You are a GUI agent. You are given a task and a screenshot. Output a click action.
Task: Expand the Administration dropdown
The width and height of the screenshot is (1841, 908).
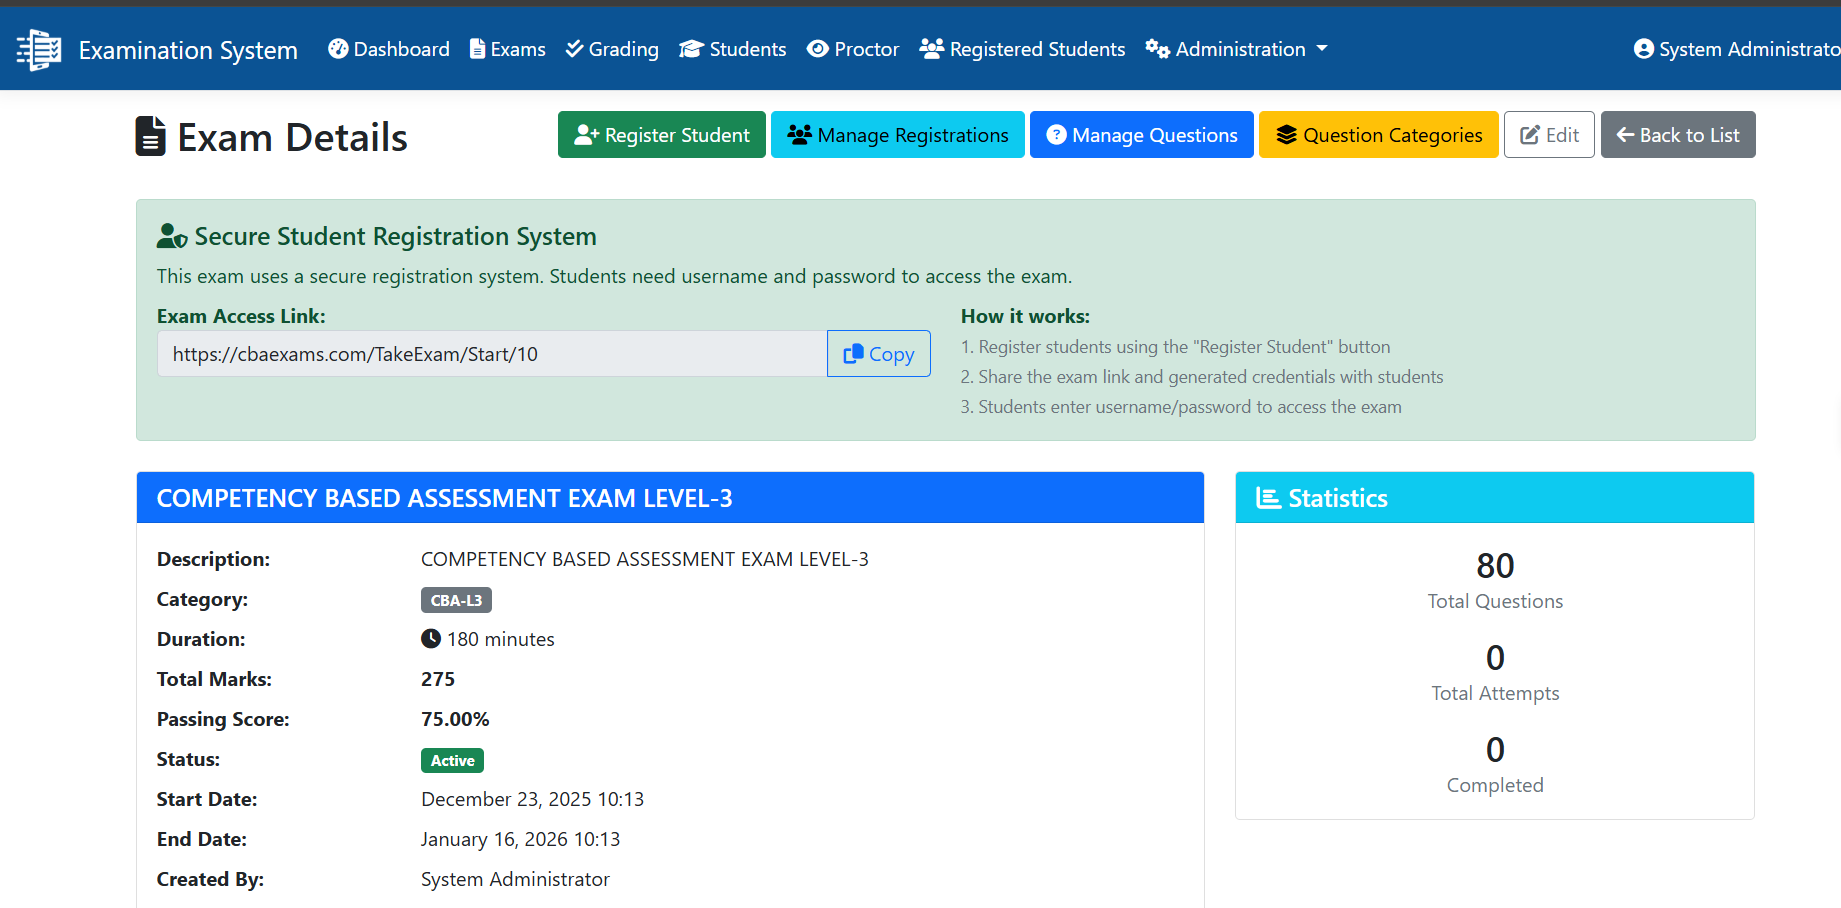coord(1237,49)
